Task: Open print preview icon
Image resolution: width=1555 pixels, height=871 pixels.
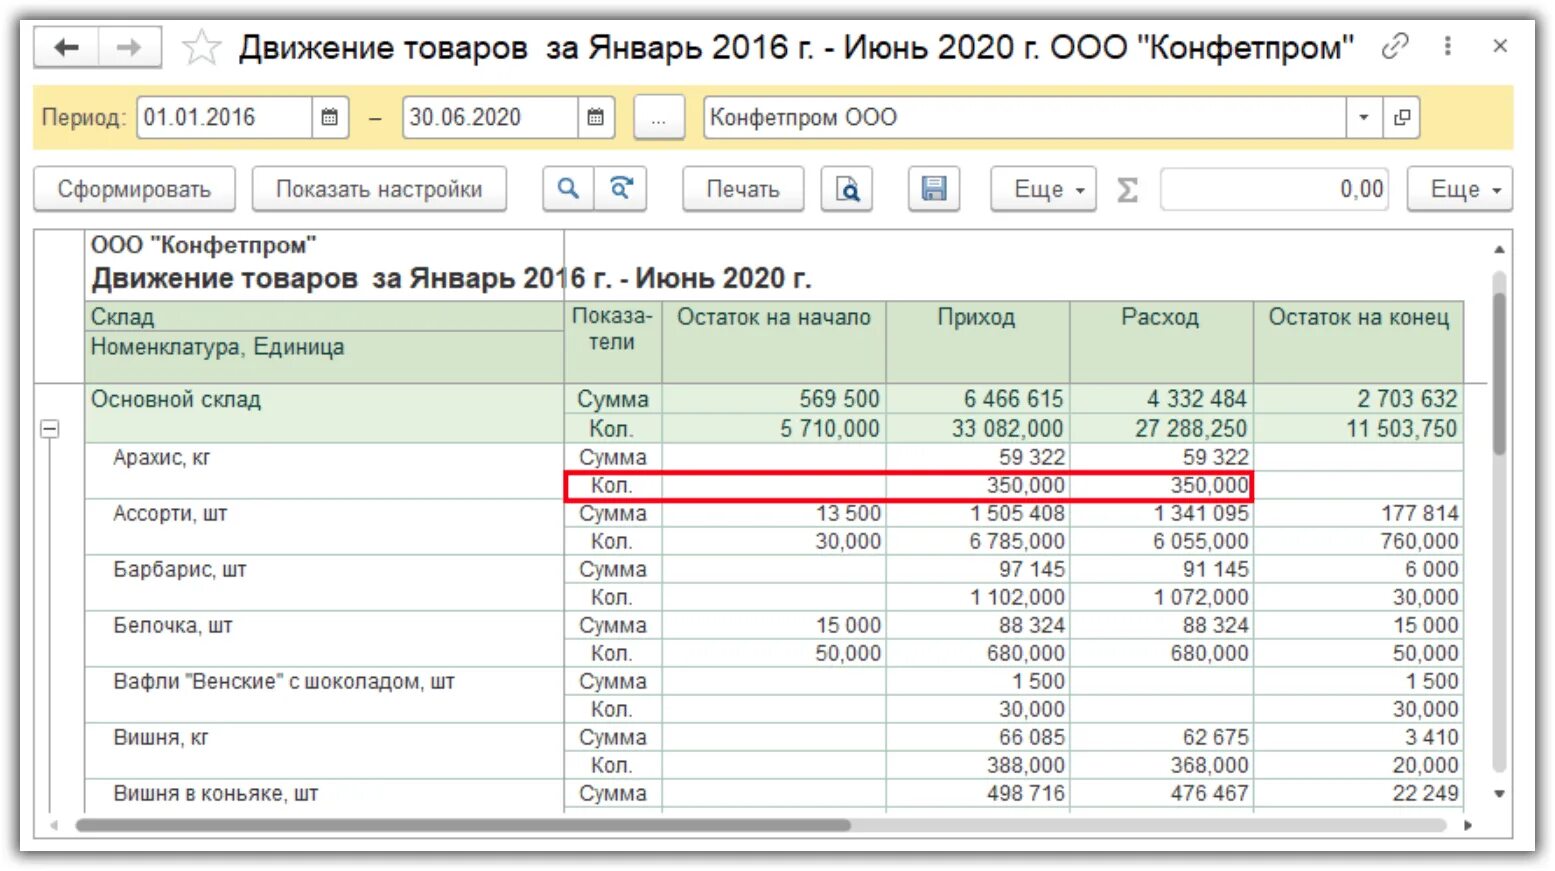Action: point(847,189)
